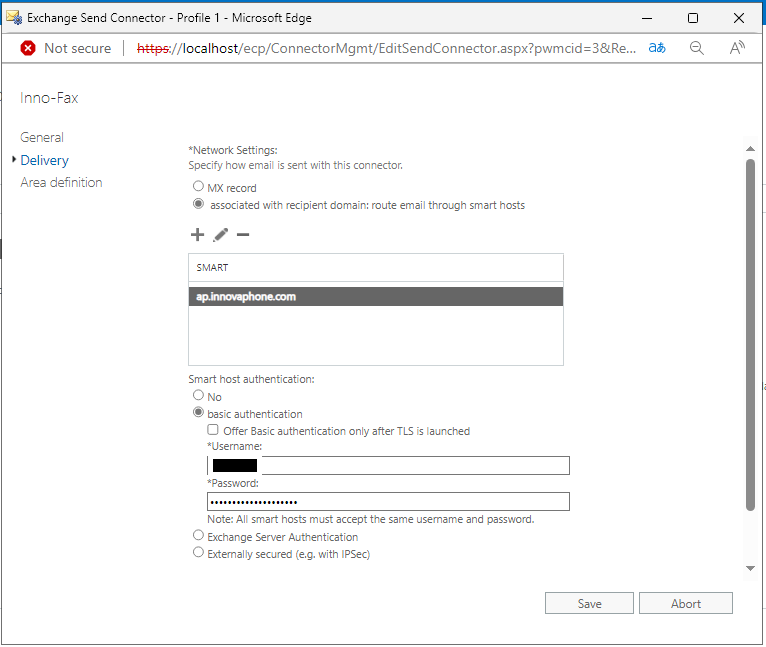Open the Delivery section
This screenshot has height=647, width=766.
click(44, 160)
